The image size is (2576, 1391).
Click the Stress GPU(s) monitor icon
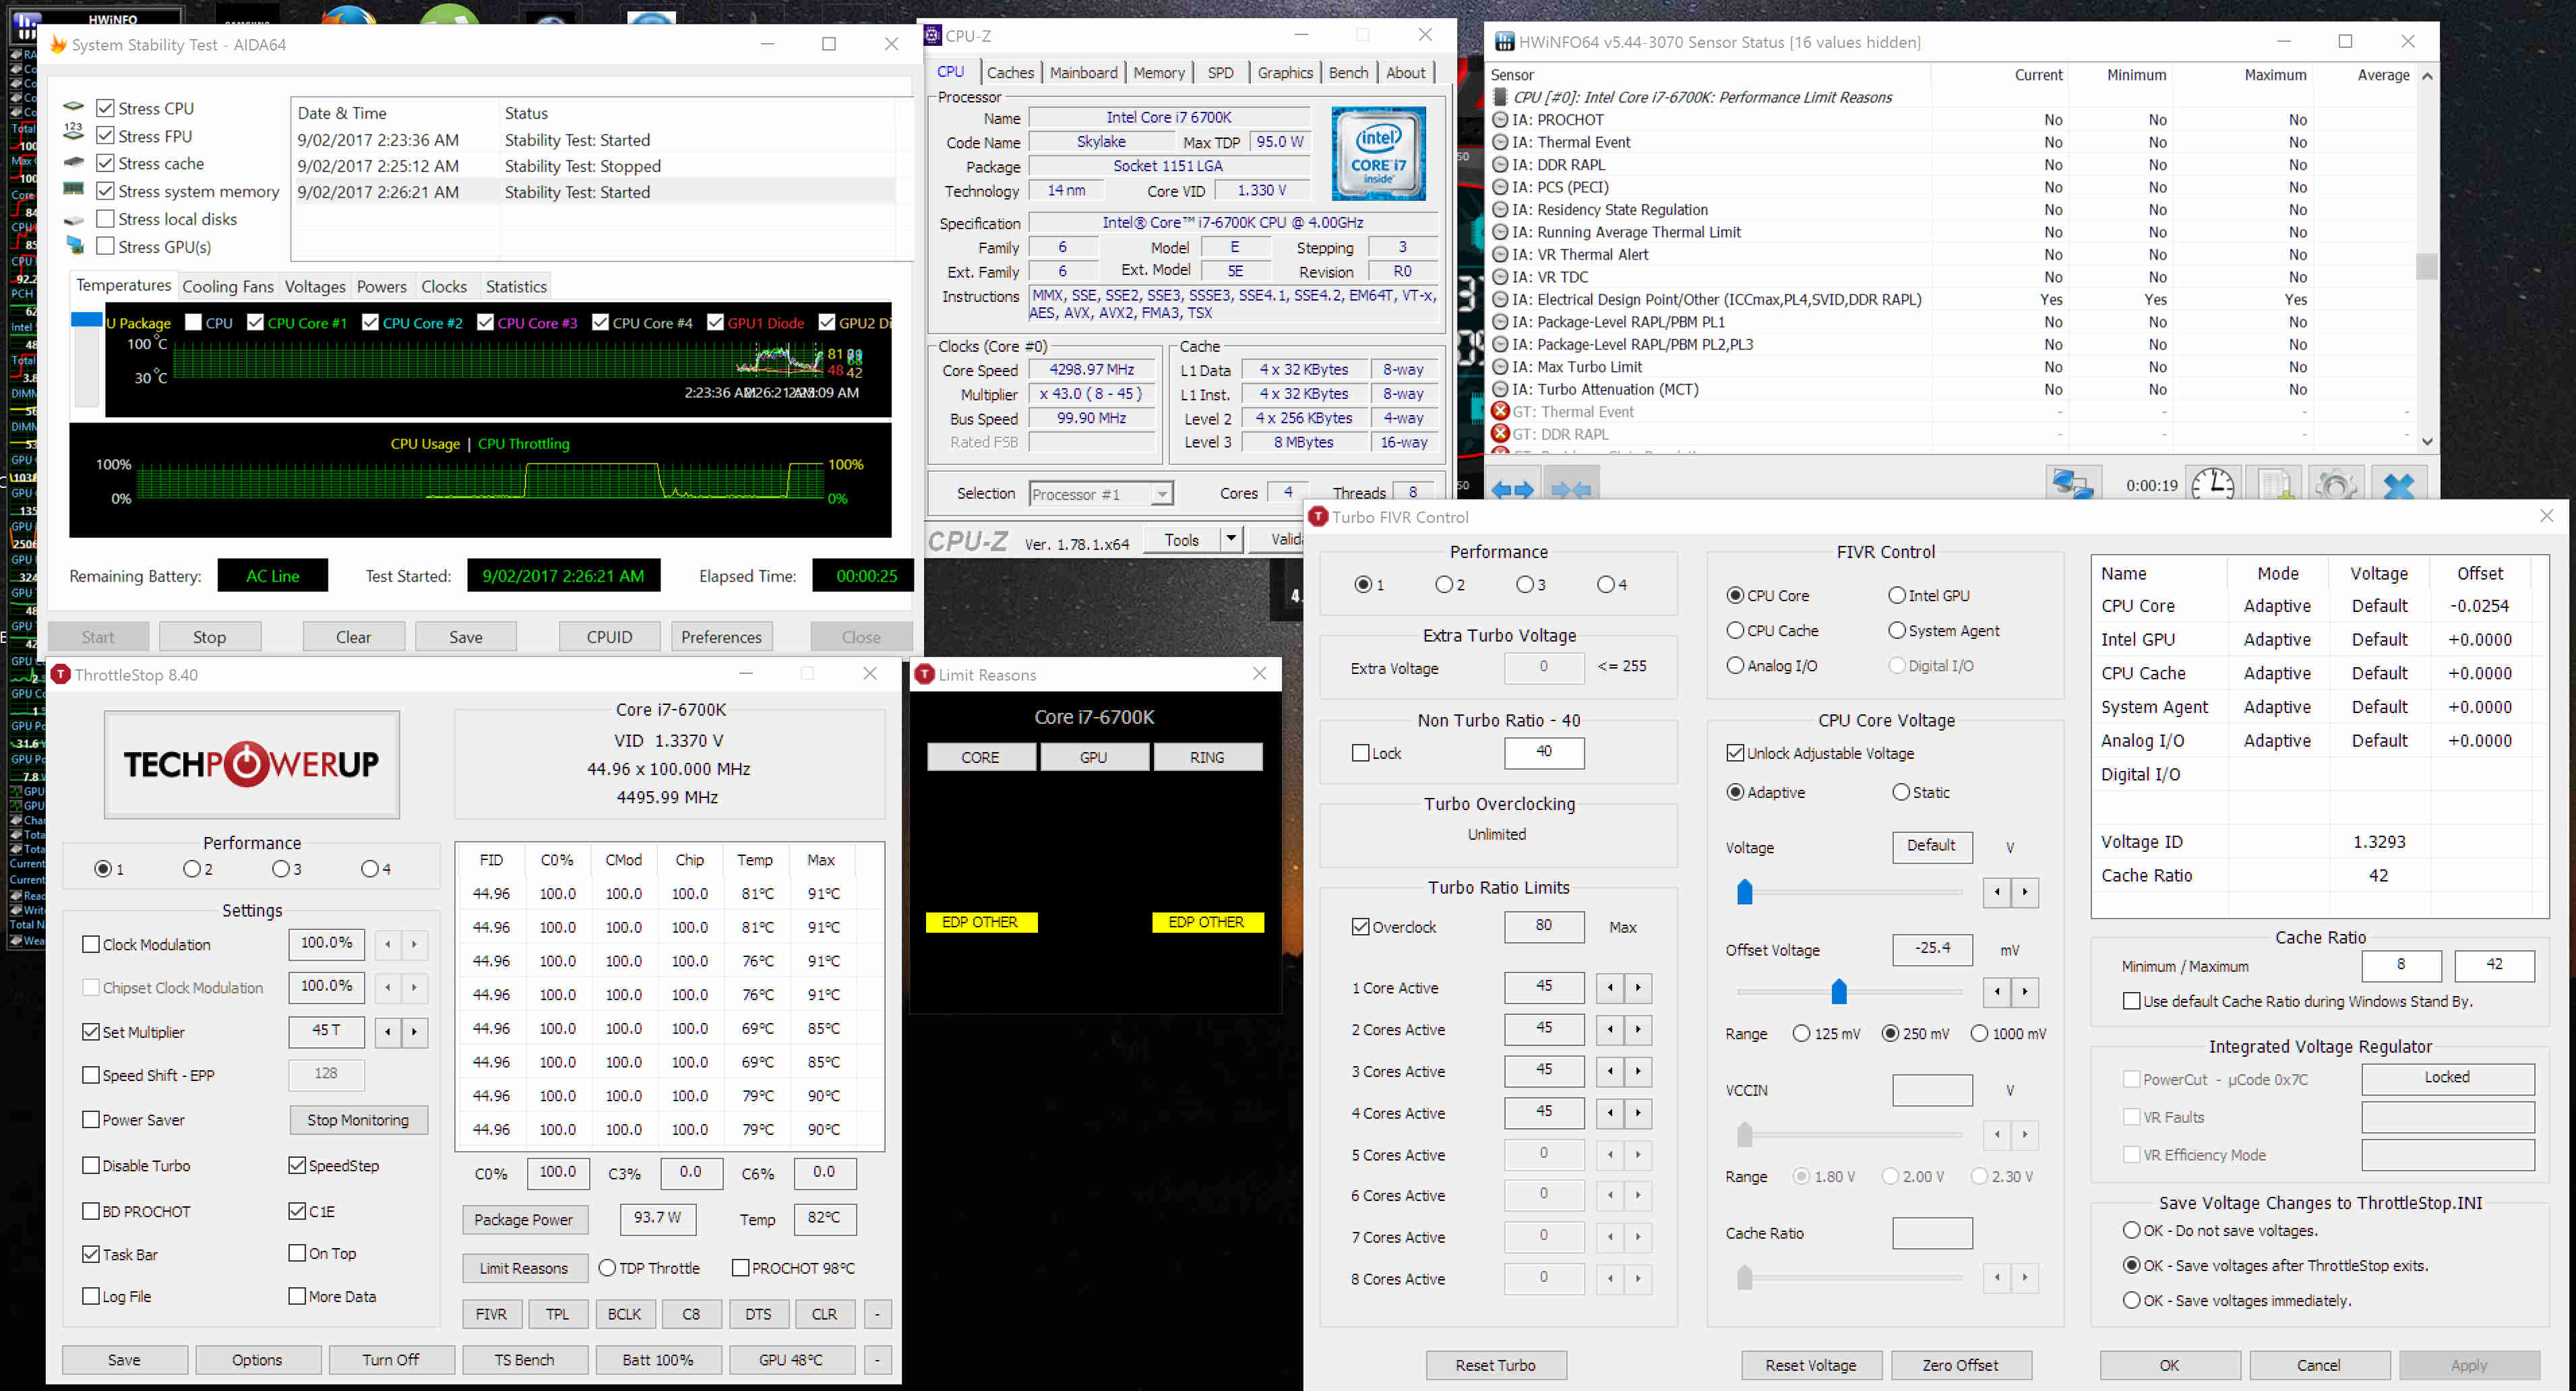point(74,245)
